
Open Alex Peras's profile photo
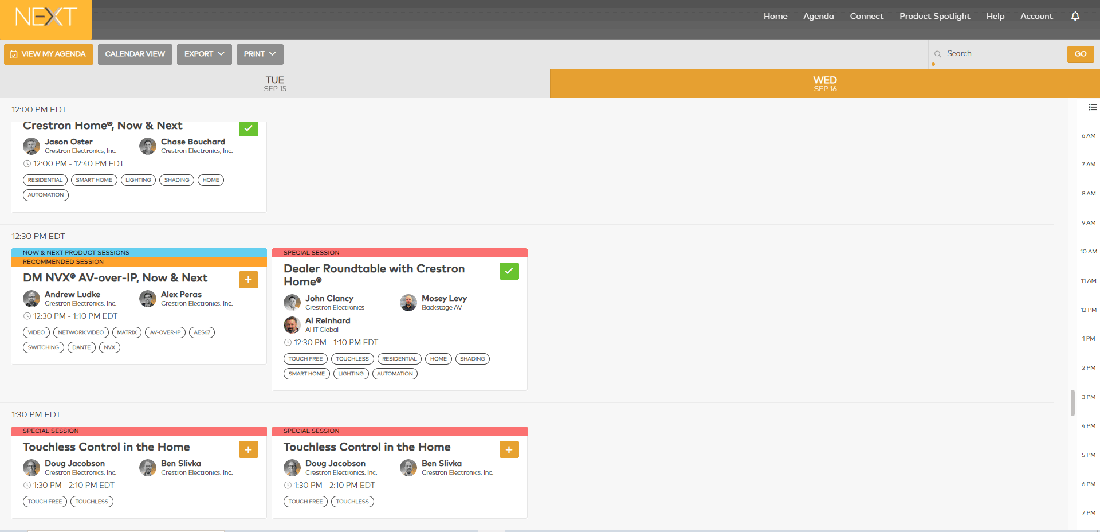click(x=147, y=298)
